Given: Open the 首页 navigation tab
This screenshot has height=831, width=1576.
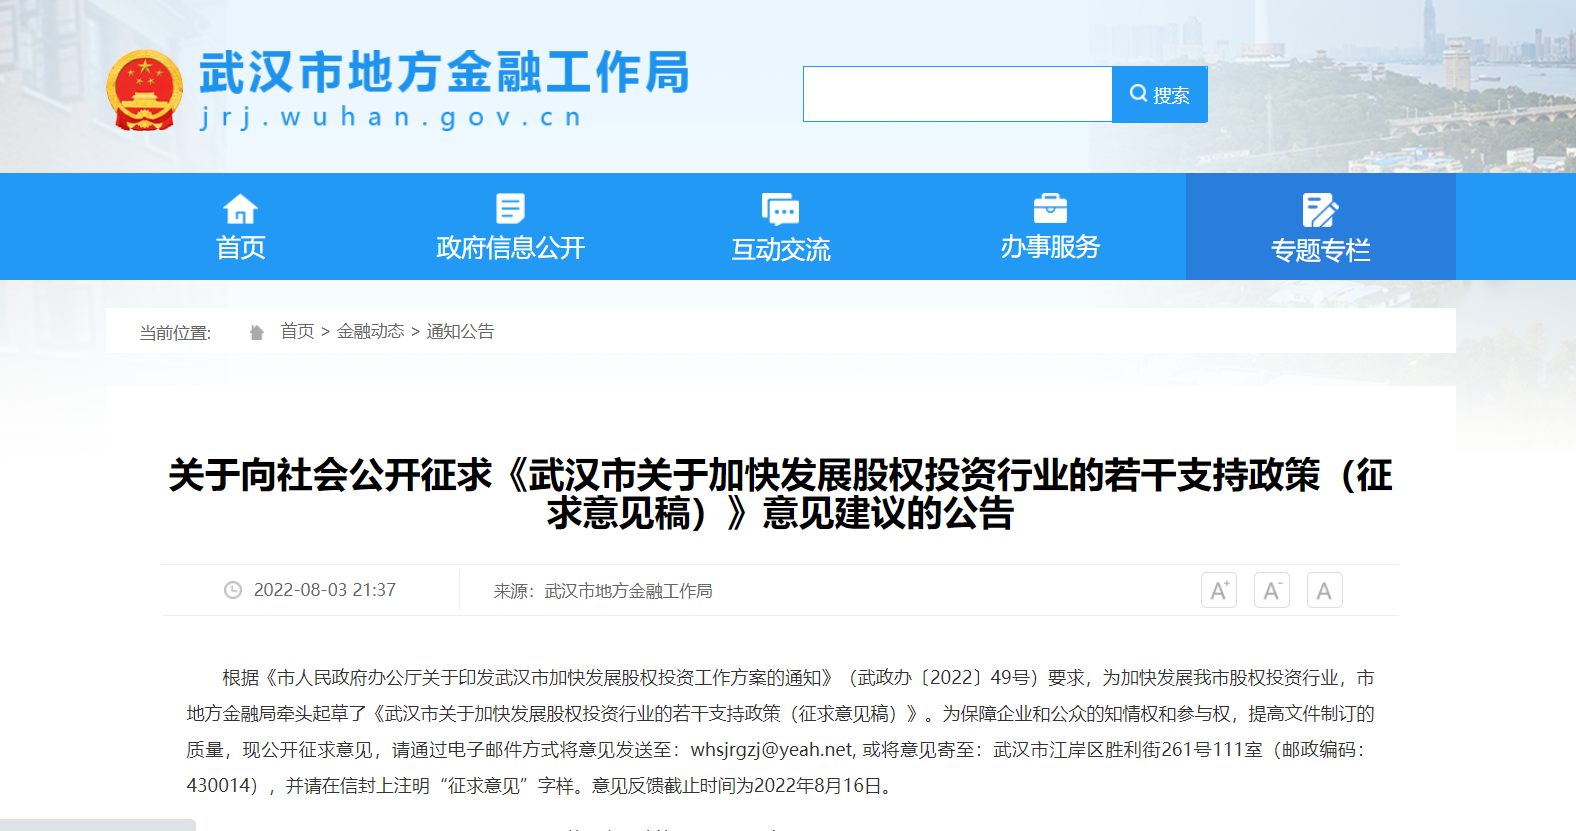Looking at the screenshot, I should pos(241,247).
